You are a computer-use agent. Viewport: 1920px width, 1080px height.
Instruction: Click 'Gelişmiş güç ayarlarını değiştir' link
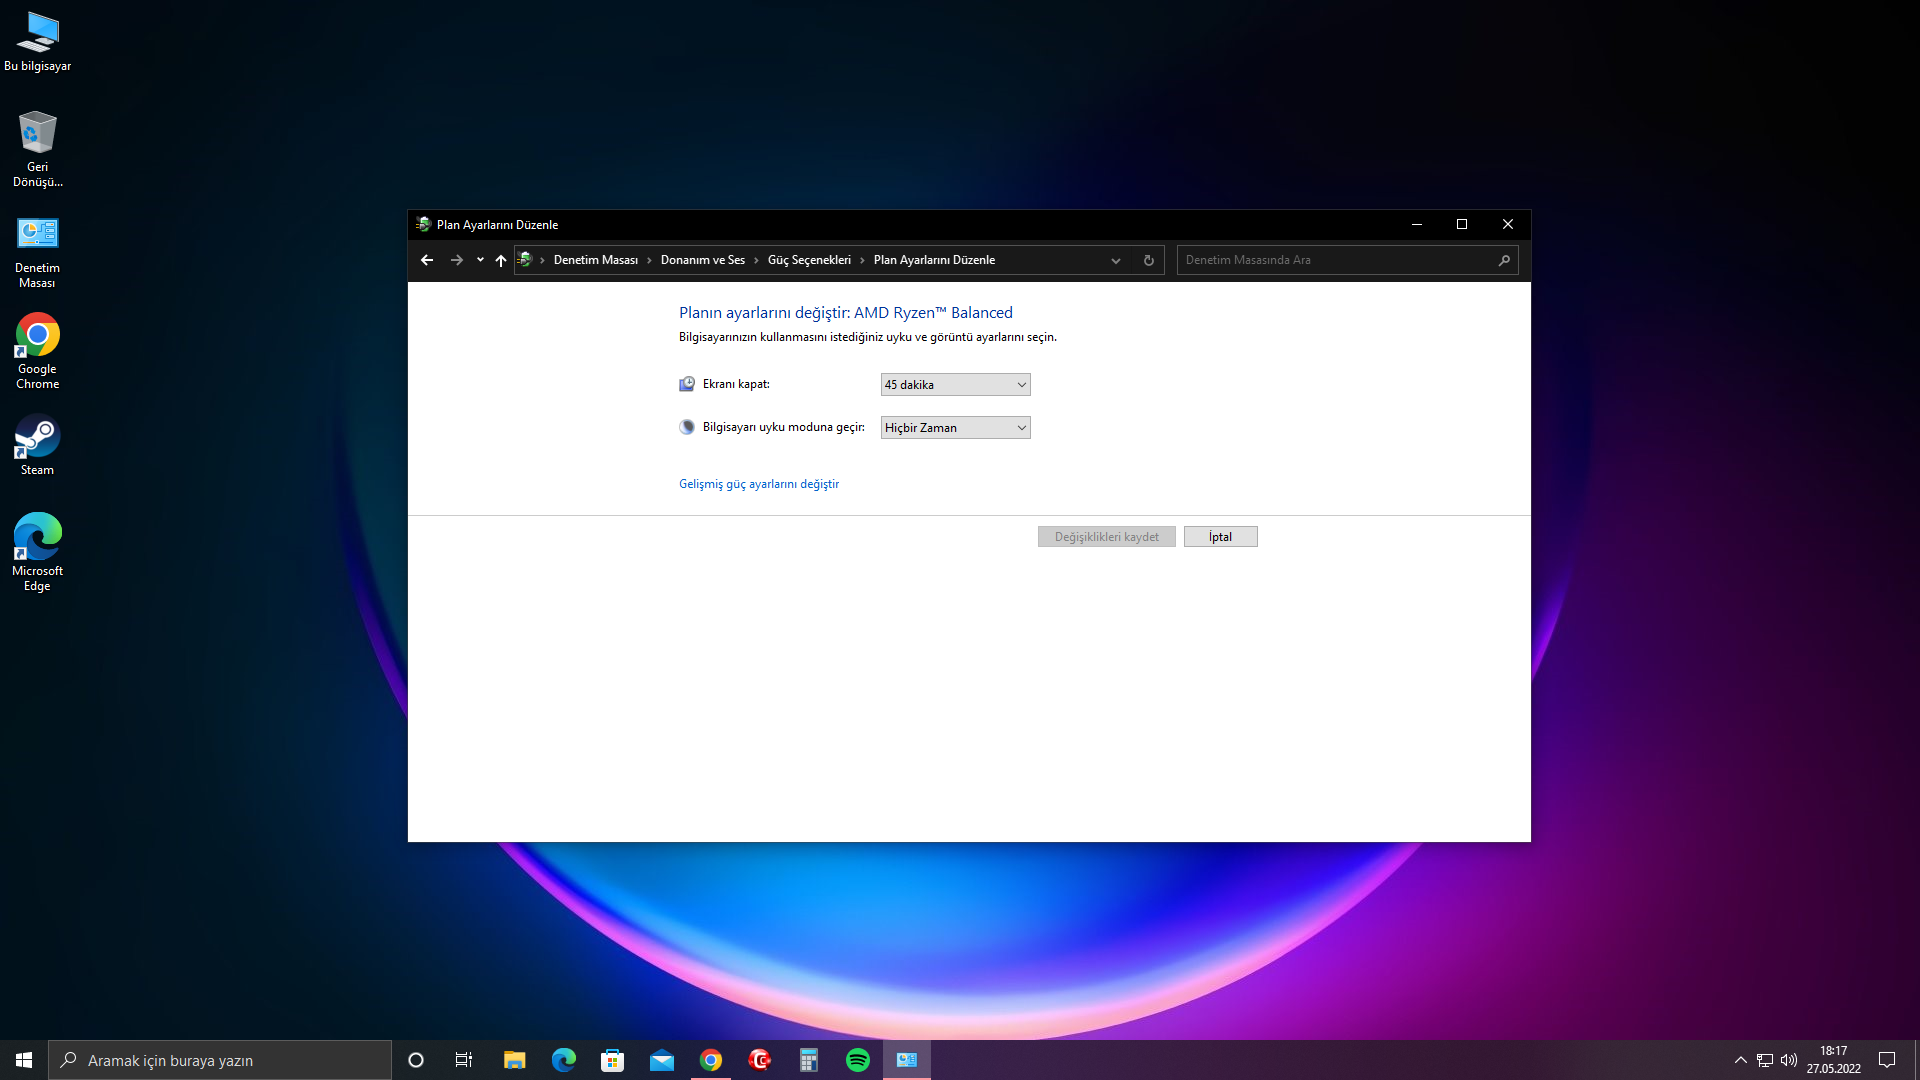point(759,484)
